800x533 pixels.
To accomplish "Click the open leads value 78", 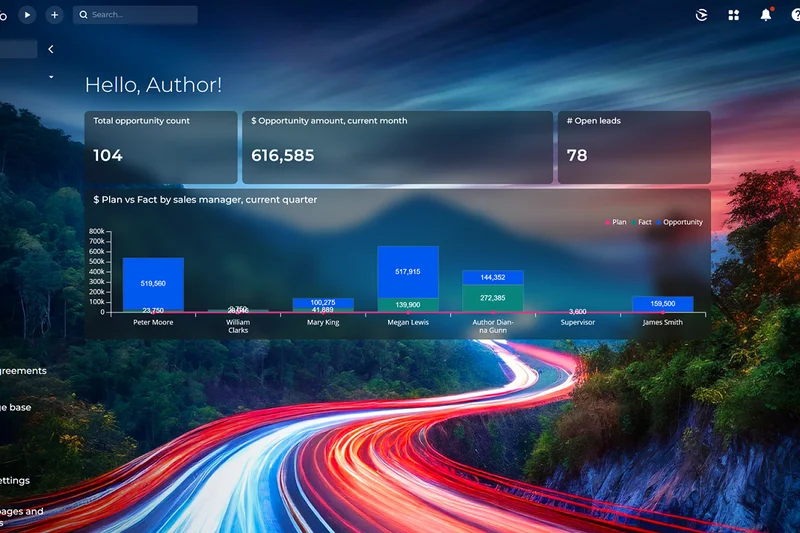I will 577,155.
